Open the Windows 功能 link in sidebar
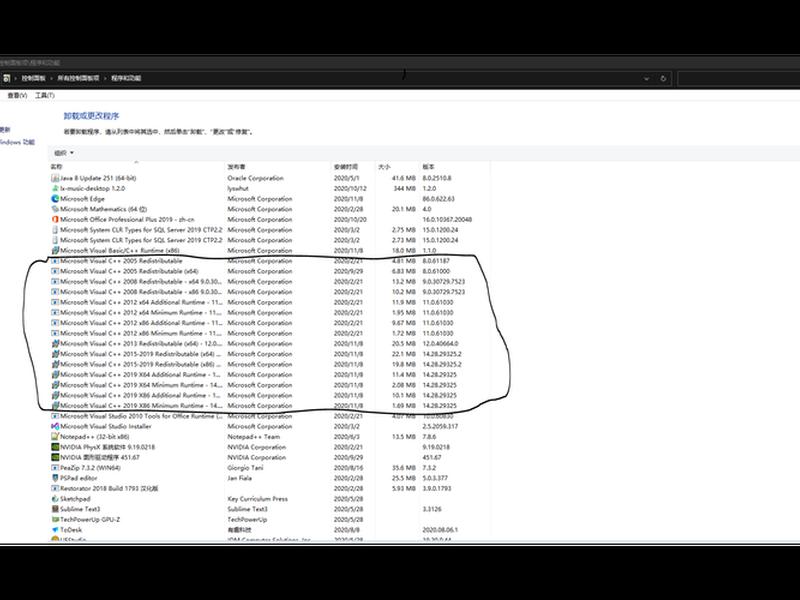The image size is (800, 600). [17, 142]
